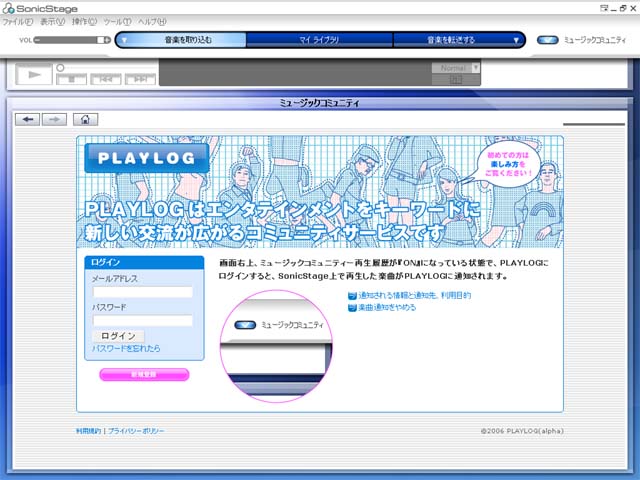Viewport: 640px width, 480px height.
Task: Click the パスワード input field
Action: pos(142,320)
